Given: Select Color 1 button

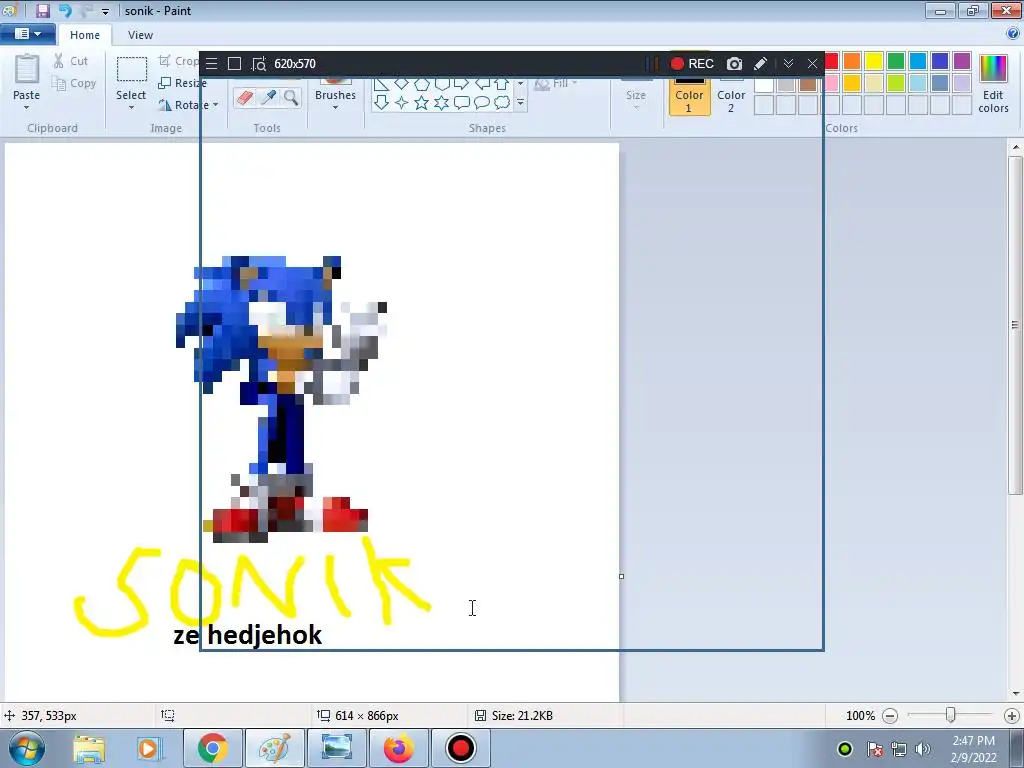Looking at the screenshot, I should 689,95.
